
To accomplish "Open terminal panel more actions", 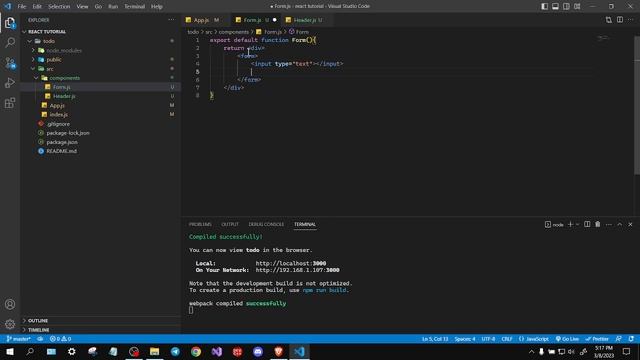I will pyautogui.click(x=609, y=224).
